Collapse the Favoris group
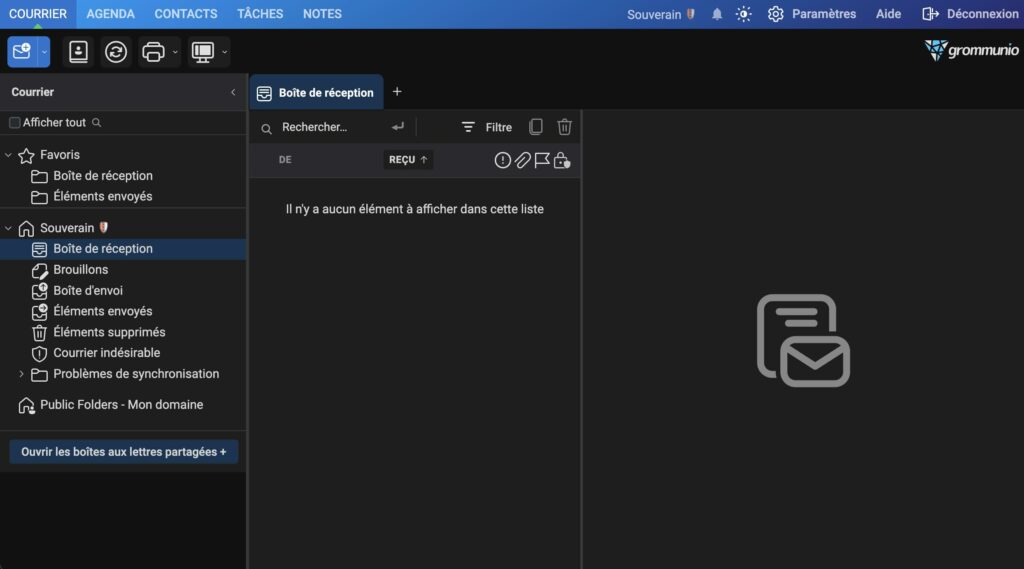1024x569 pixels. [x=8, y=155]
